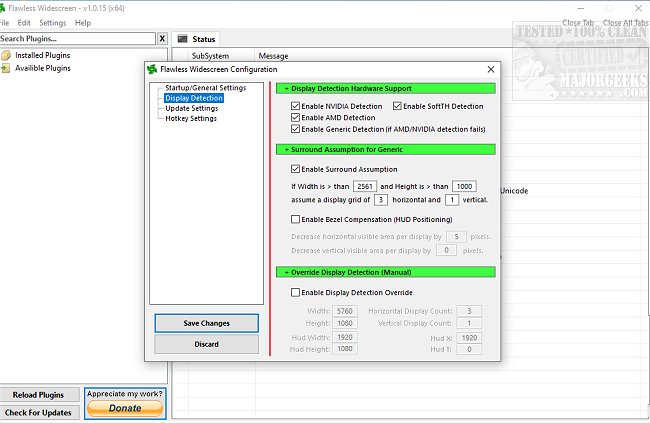Click the Flawless Widescreen Configuration dialog logo icon
650x423 pixels.
click(152, 69)
